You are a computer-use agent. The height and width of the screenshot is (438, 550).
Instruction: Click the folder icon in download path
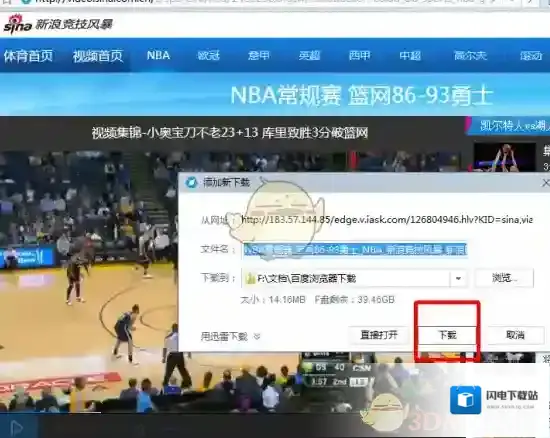point(250,279)
